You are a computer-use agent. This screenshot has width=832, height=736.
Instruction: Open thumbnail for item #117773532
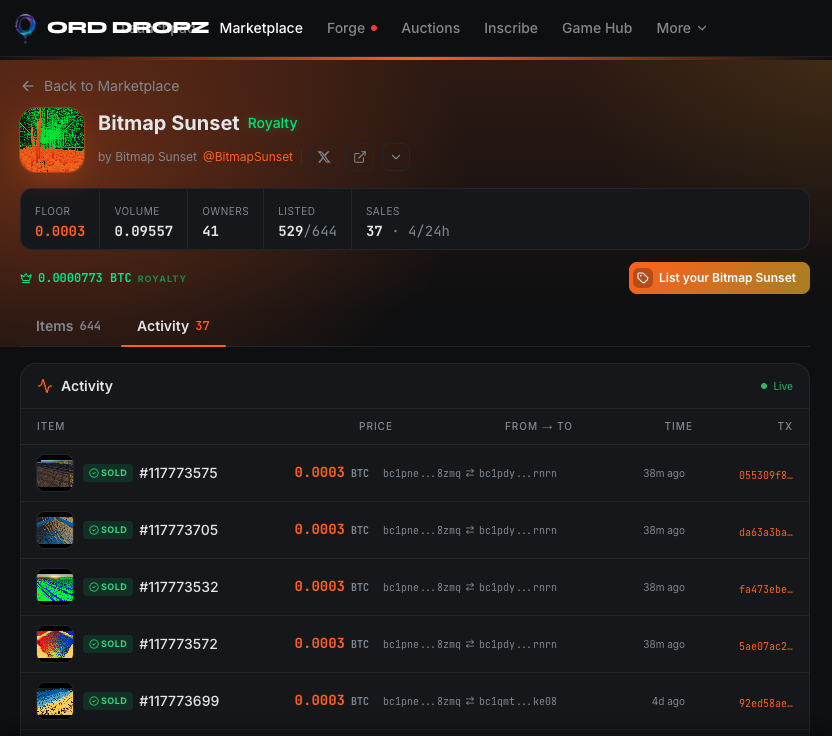tap(55, 587)
